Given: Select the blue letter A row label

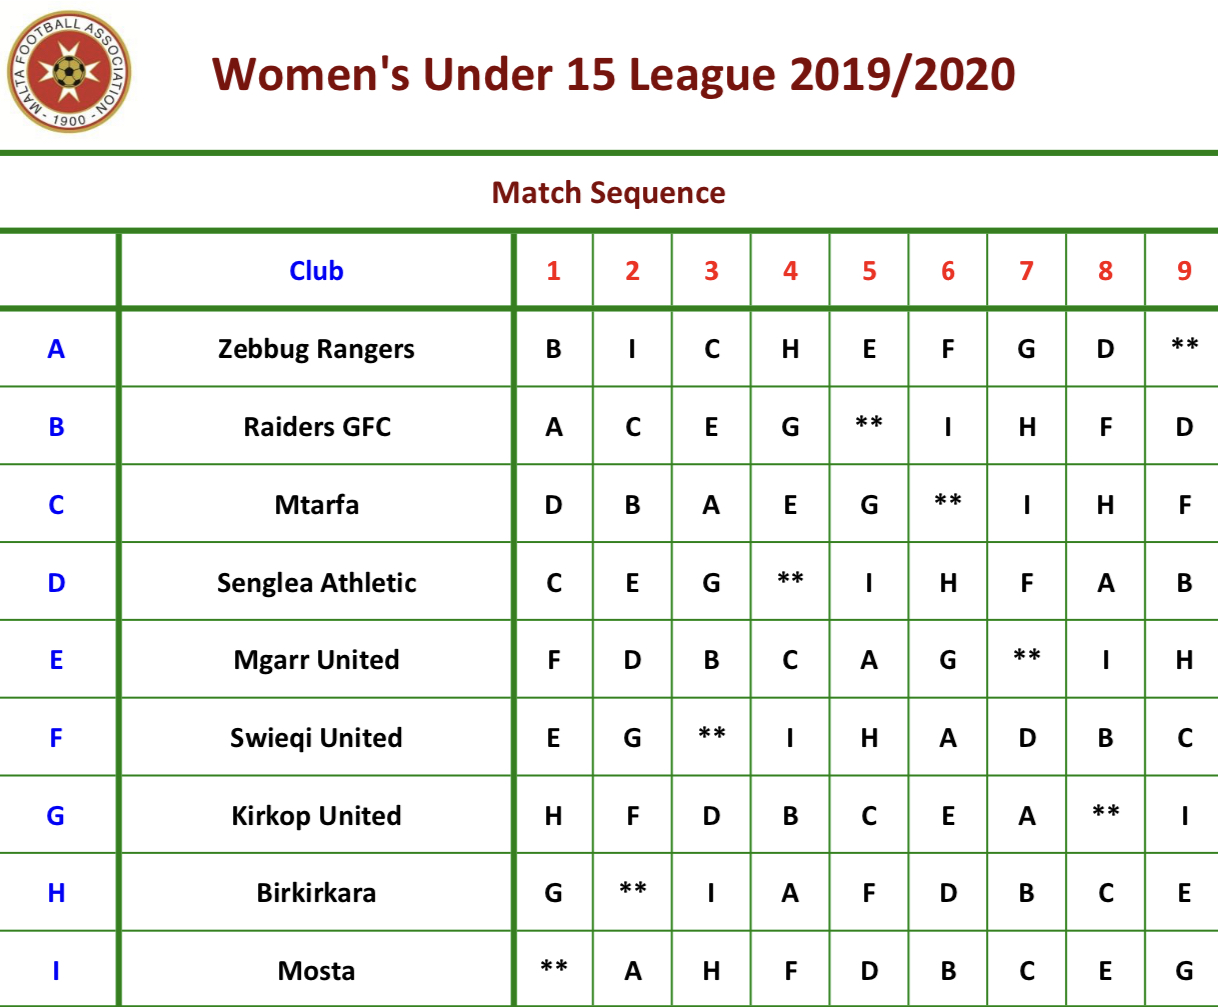Looking at the screenshot, I should pos(56,349).
